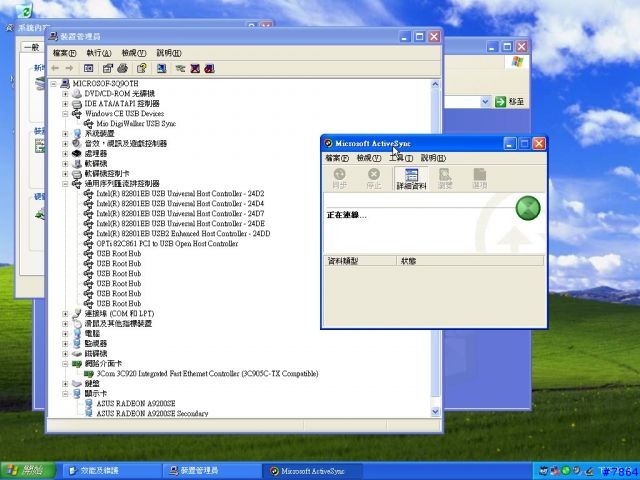640x480 pixels.
Task: Click Device Manager scrollbar up arrow
Action: pyautogui.click(x=435, y=84)
